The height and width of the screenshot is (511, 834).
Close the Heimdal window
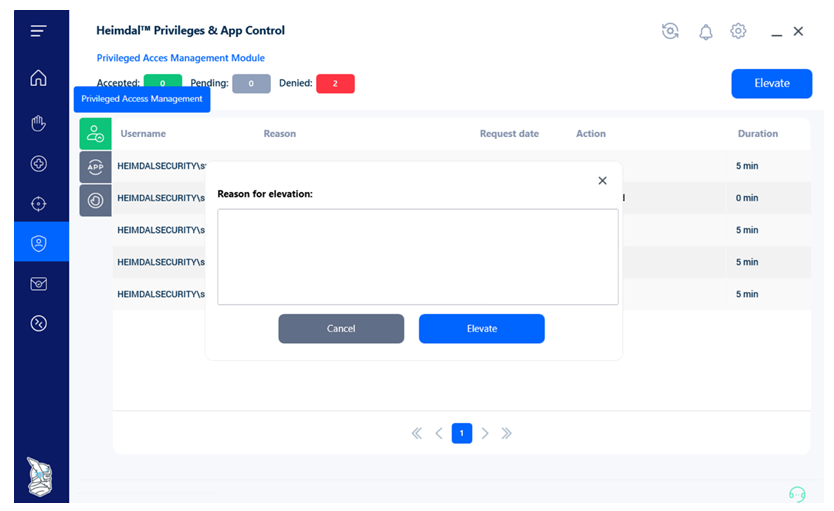(x=798, y=31)
